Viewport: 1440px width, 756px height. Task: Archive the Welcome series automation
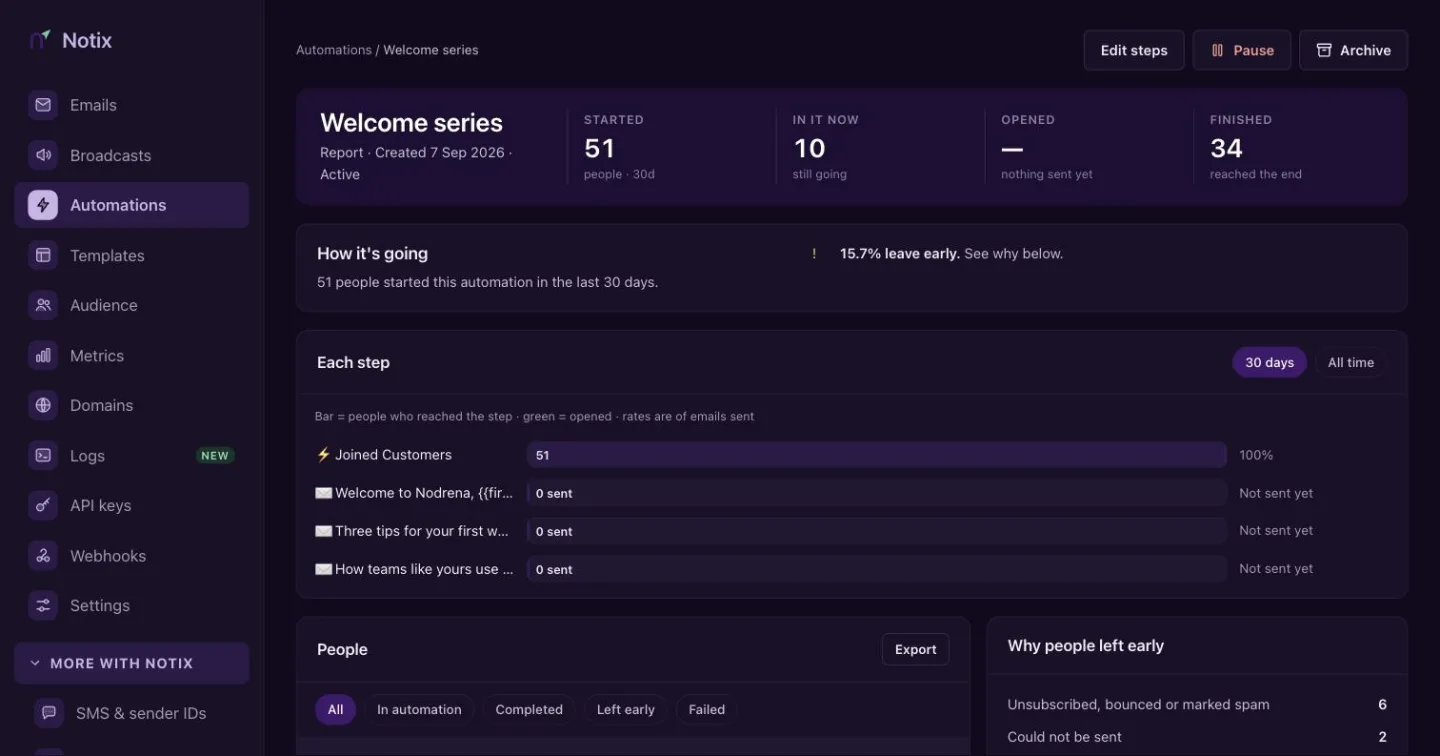(1353, 50)
